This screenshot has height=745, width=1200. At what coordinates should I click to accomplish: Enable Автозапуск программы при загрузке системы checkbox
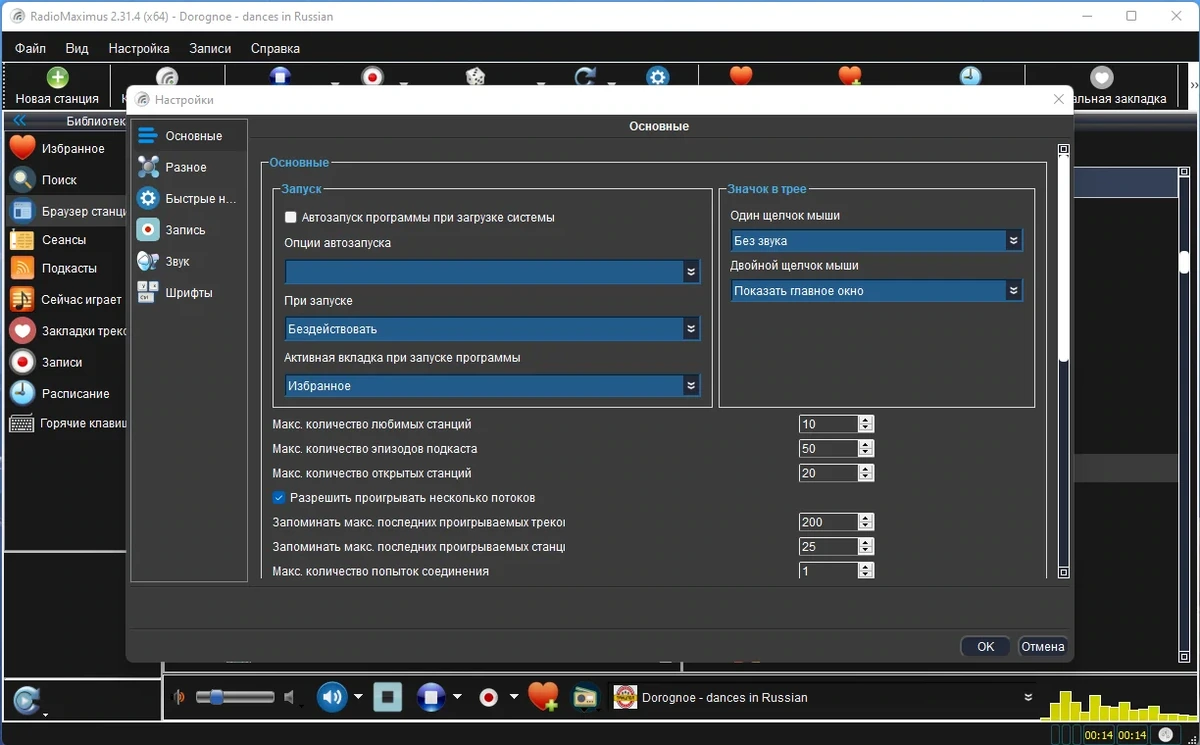291,217
